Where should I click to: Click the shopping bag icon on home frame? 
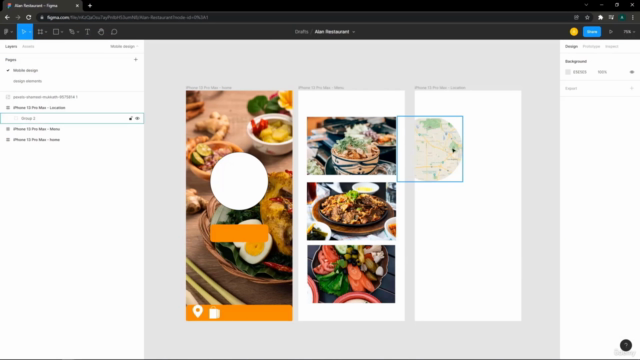pyautogui.click(x=215, y=312)
